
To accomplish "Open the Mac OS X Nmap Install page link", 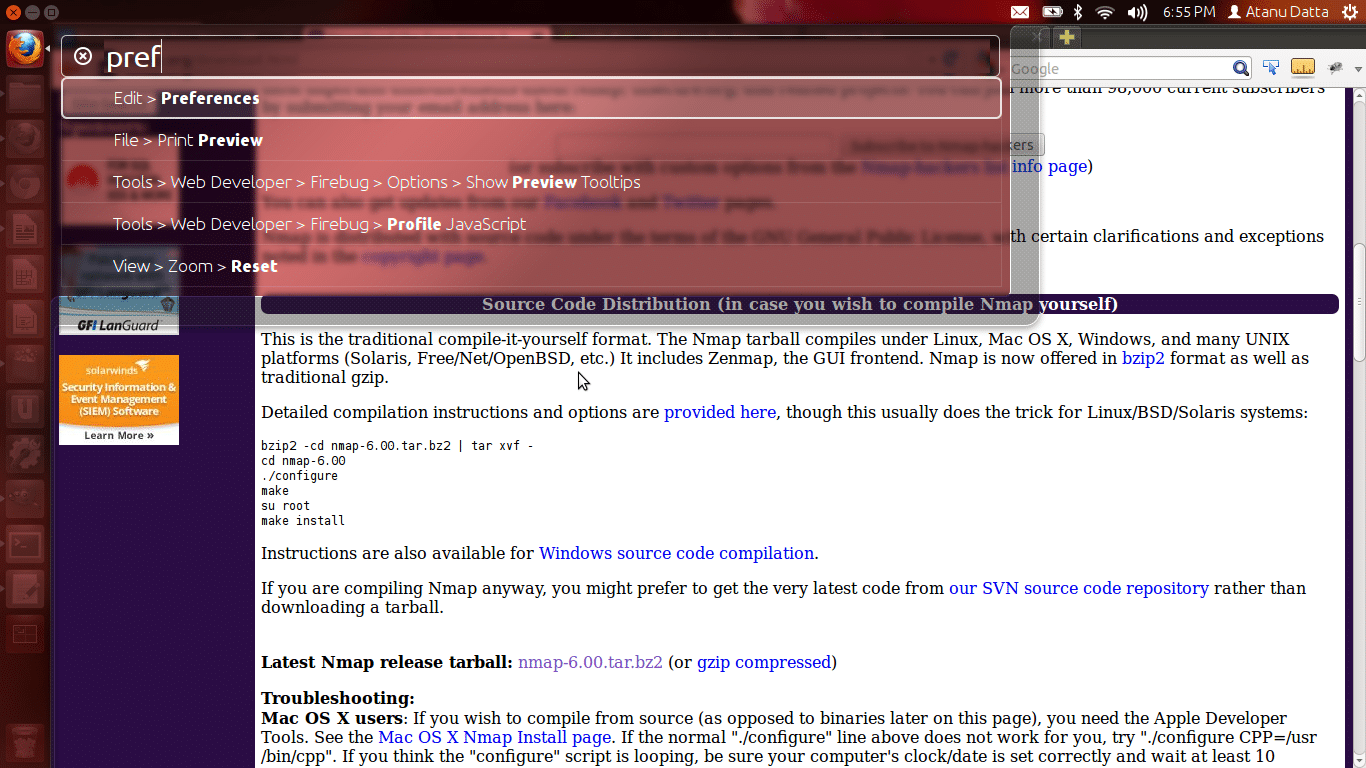I will [x=494, y=737].
